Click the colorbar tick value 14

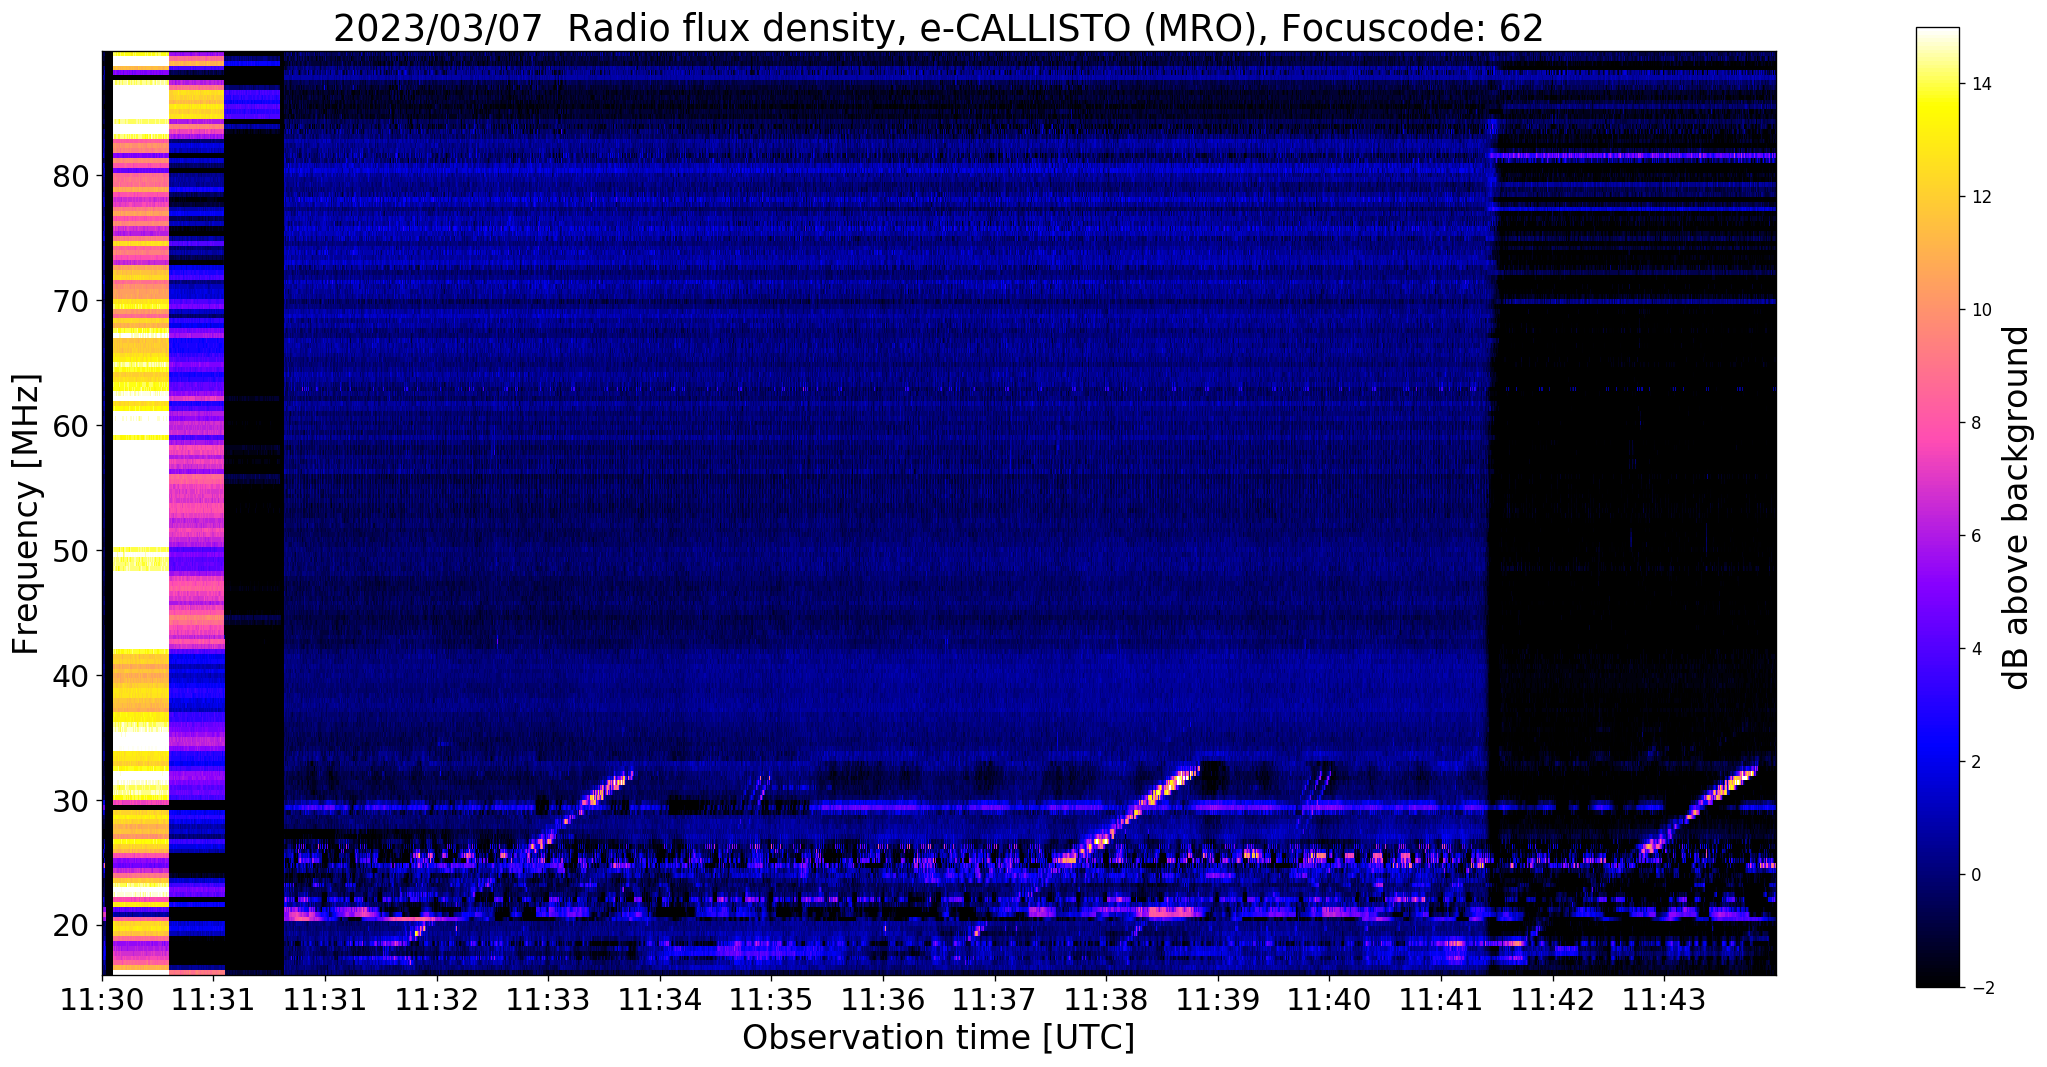(x=1980, y=84)
